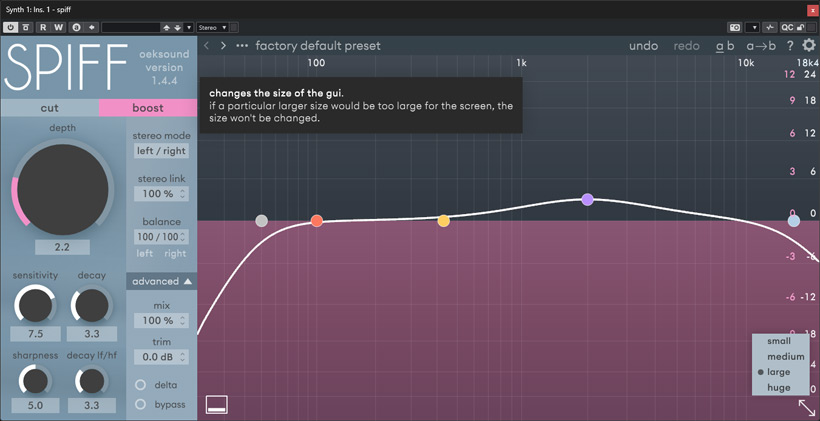Click the sharpness value 5.0
The image size is (820, 421).
(36, 405)
